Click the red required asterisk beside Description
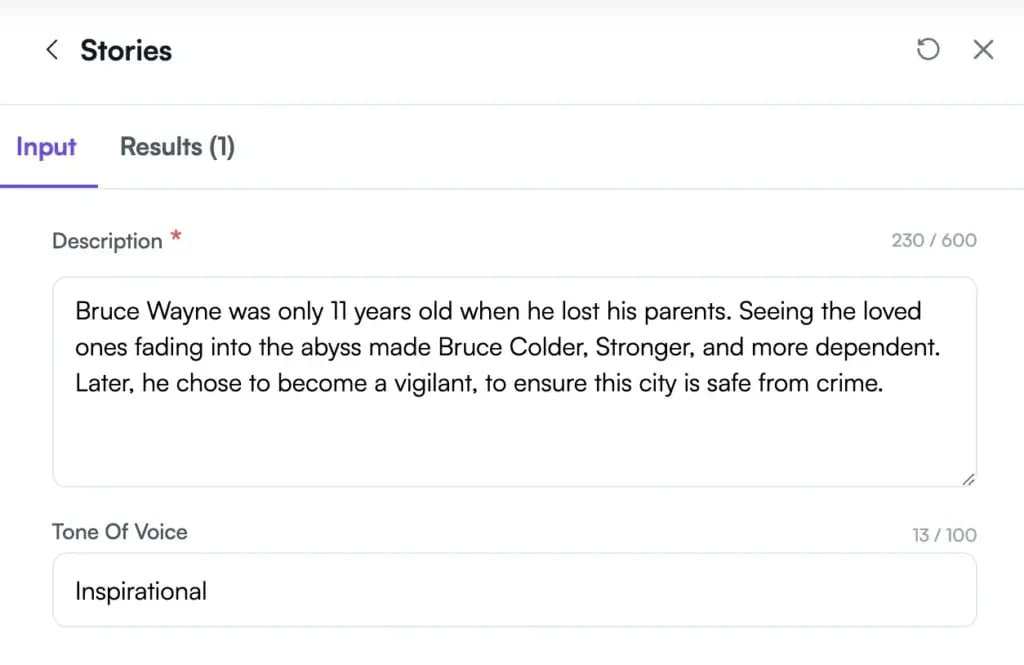 (176, 237)
